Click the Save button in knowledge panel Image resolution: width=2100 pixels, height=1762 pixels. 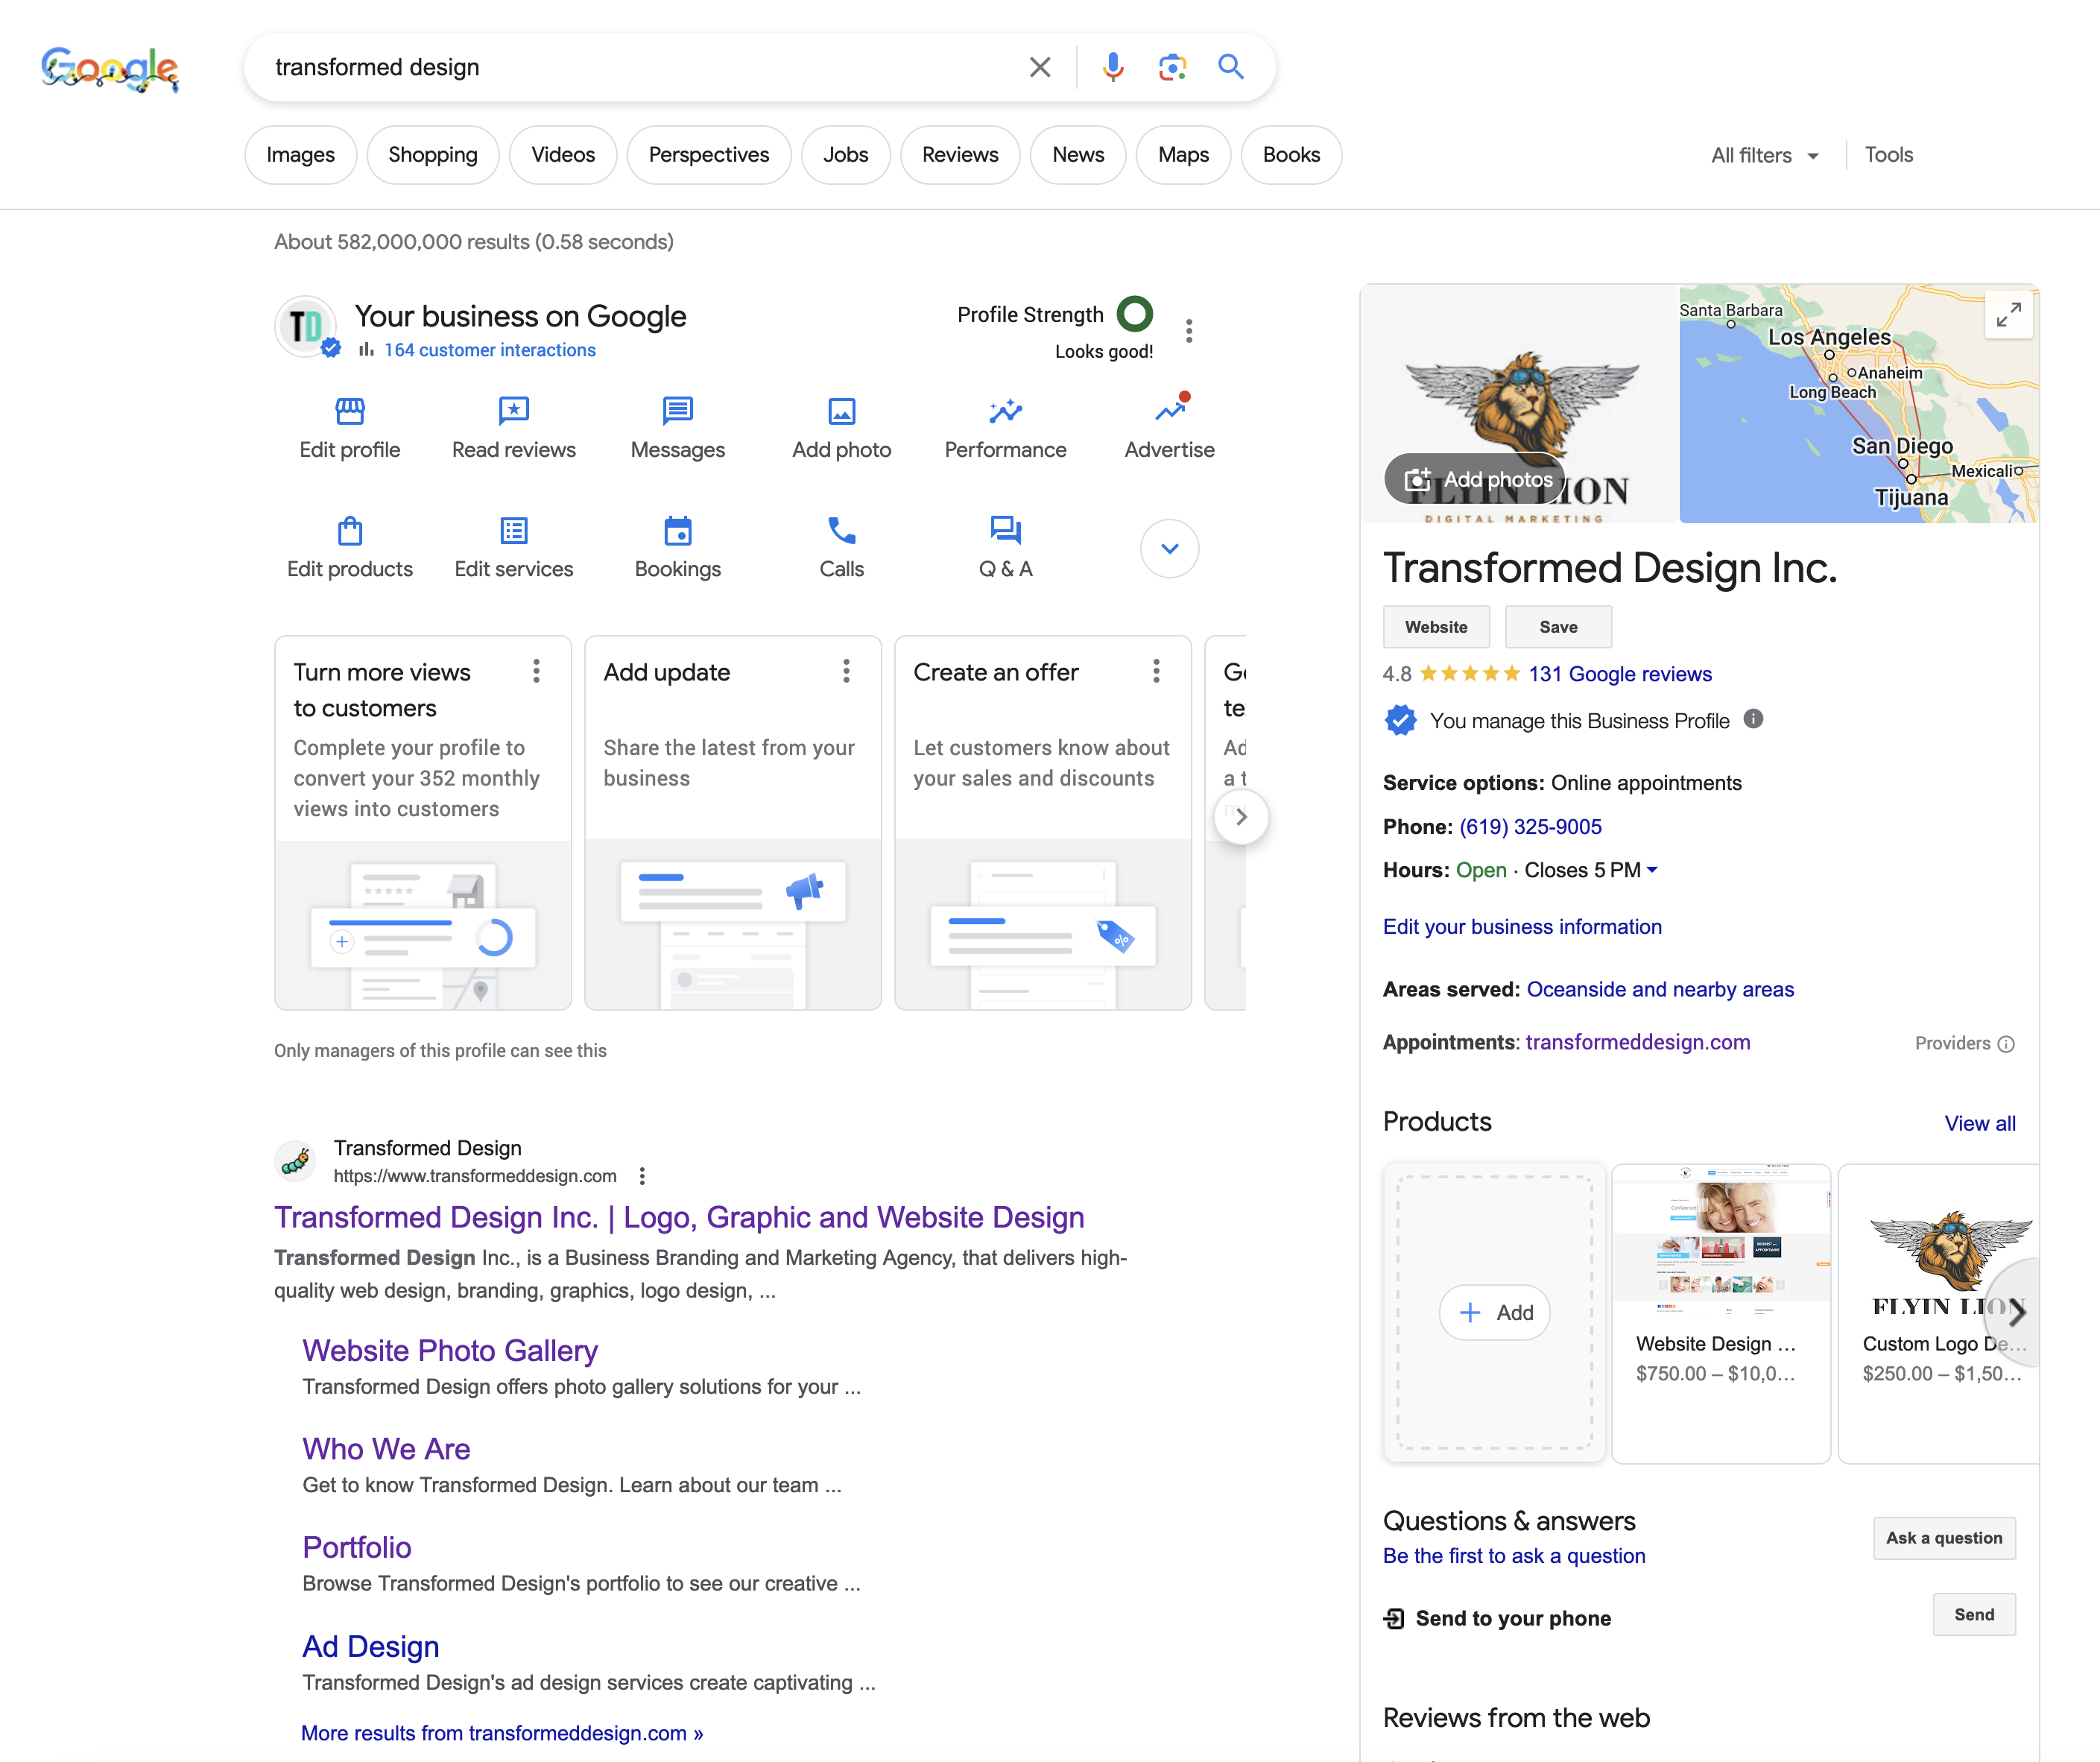1558,627
